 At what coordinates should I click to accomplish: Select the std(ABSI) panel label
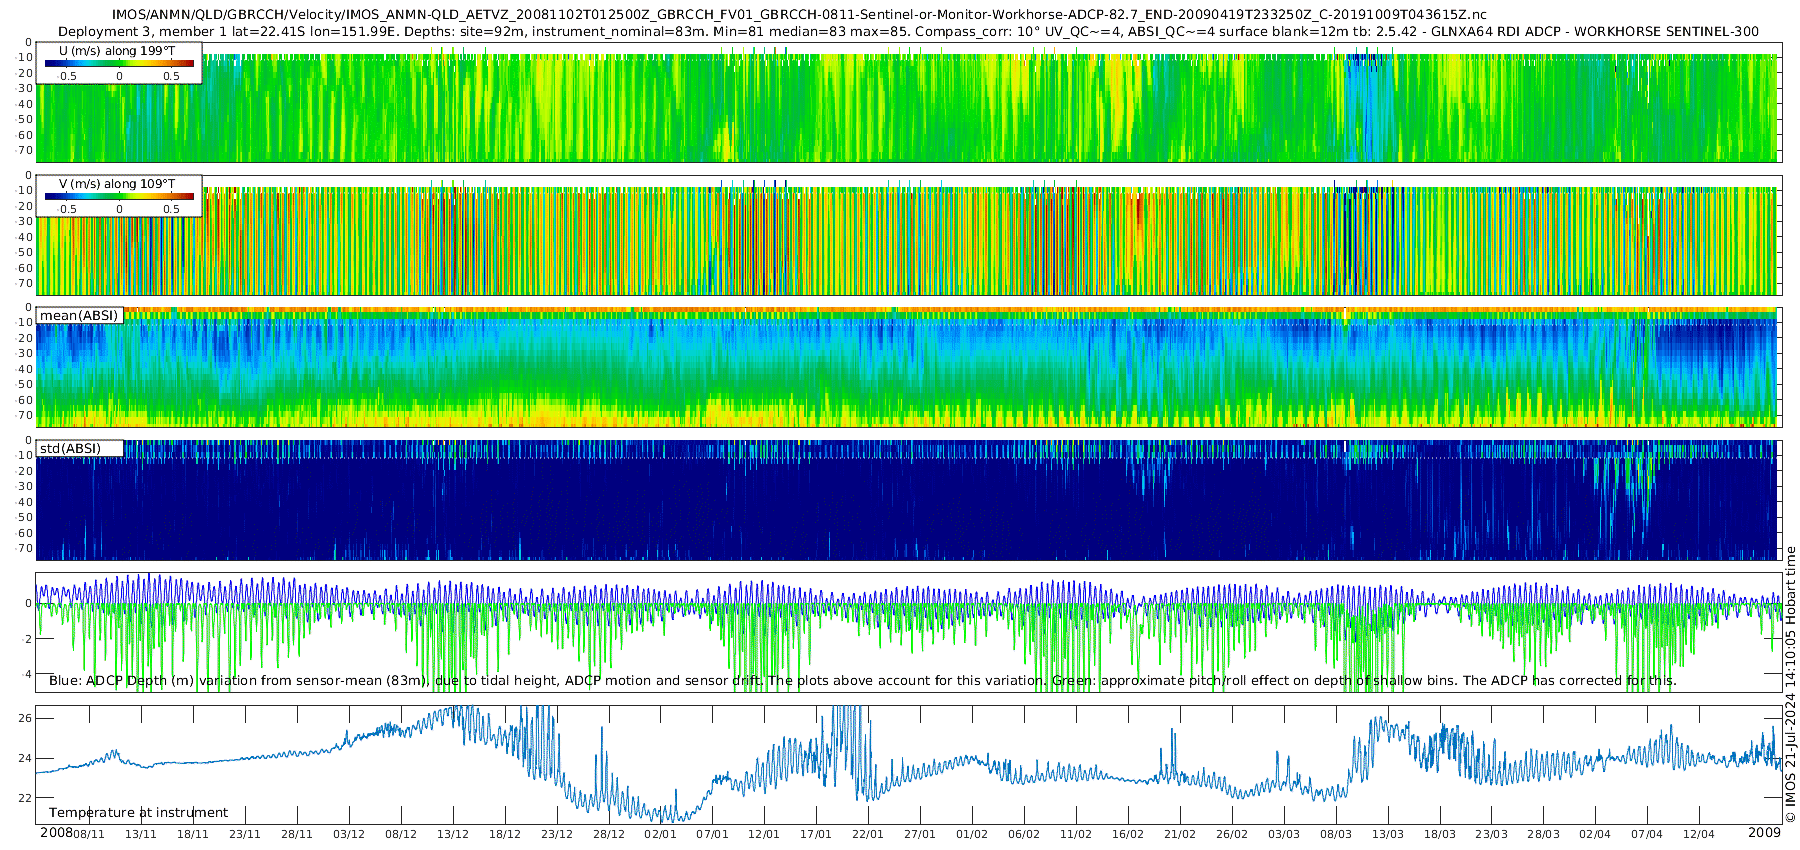click(79, 448)
